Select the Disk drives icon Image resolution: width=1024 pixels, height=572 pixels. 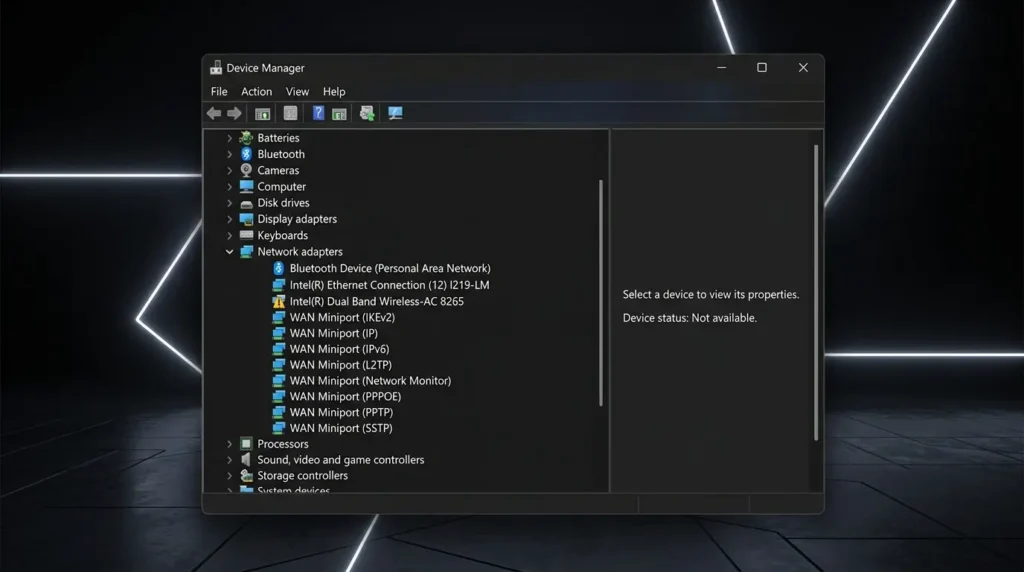(246, 203)
